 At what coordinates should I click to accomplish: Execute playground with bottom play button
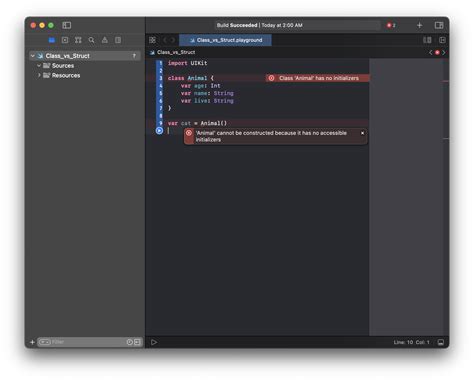pos(154,342)
